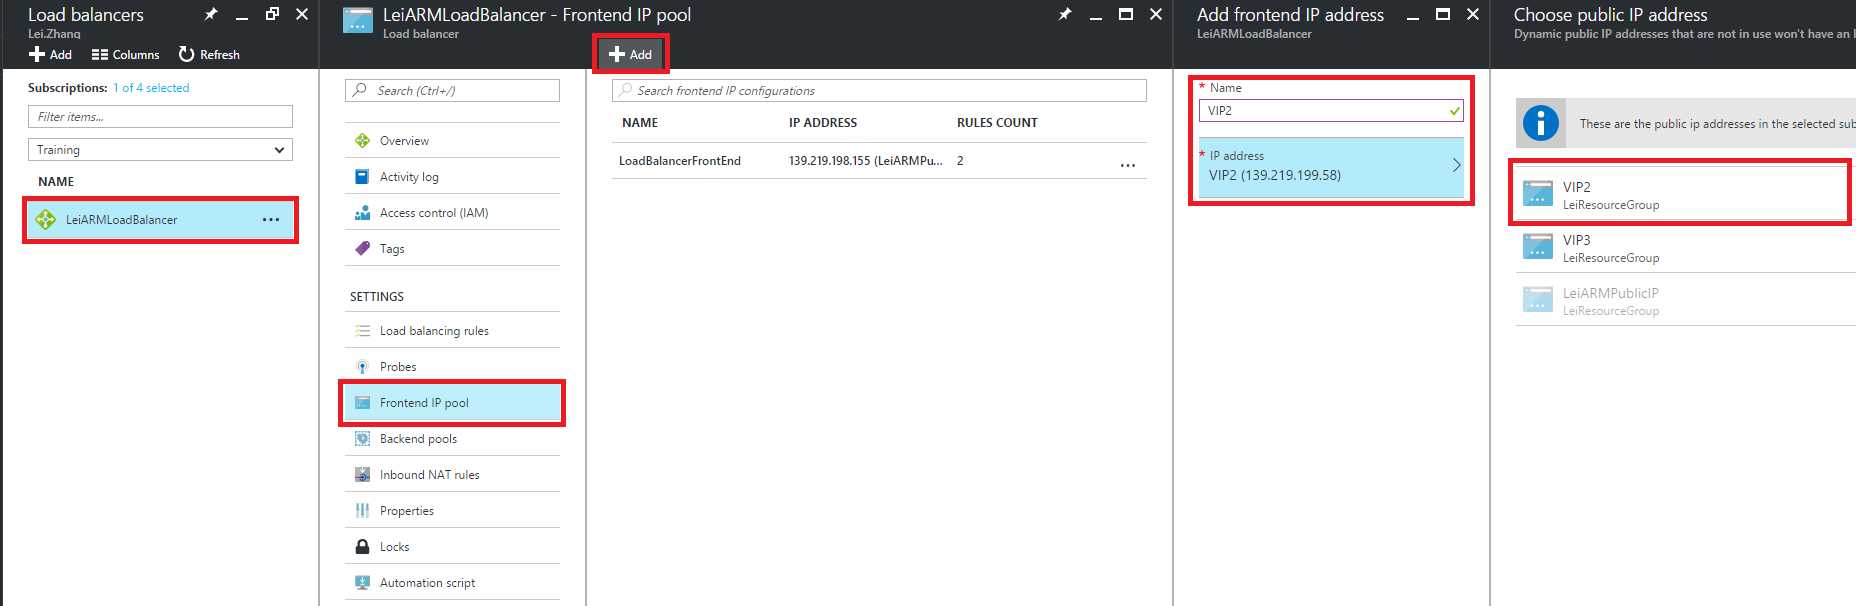This screenshot has height=606, width=1856.
Task: Focus Search frontend IP configurations box
Action: coord(879,91)
